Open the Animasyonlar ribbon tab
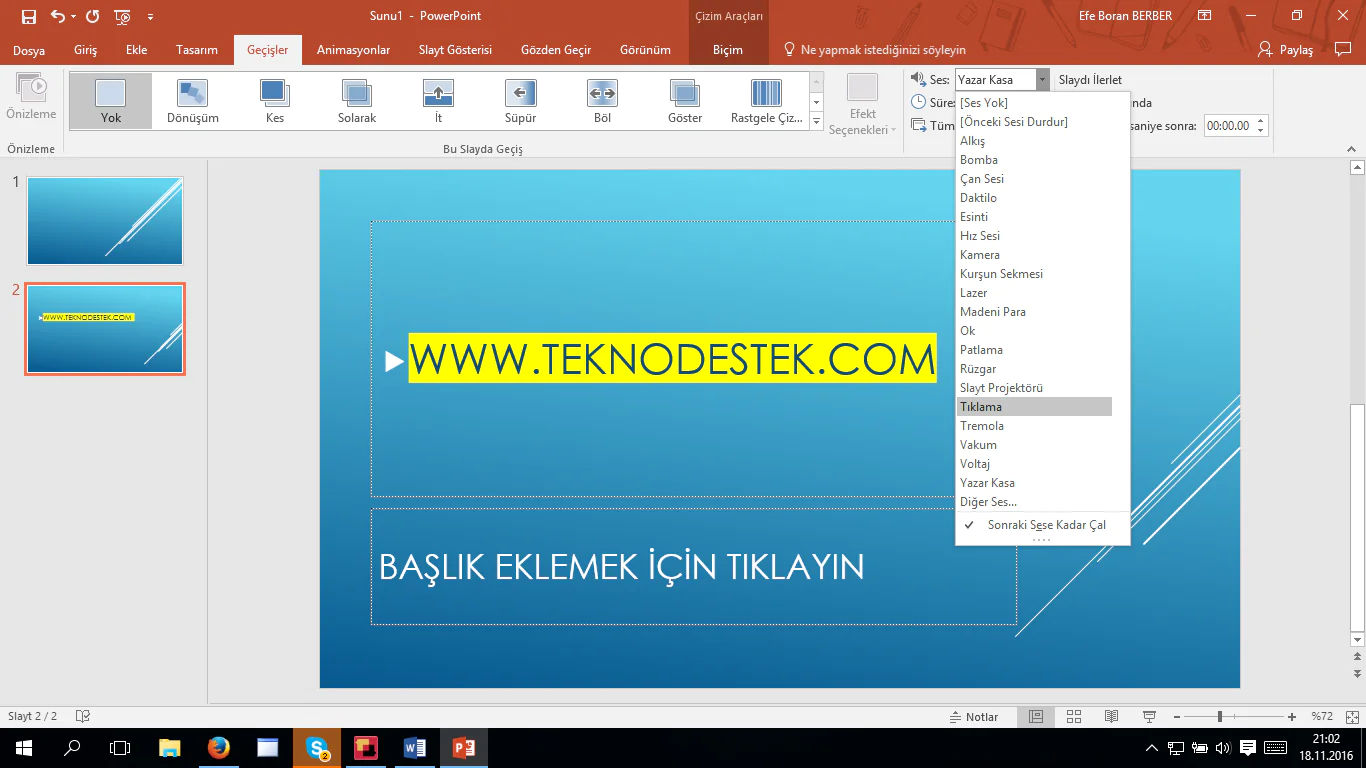Image resolution: width=1366 pixels, height=768 pixels. coord(353,50)
